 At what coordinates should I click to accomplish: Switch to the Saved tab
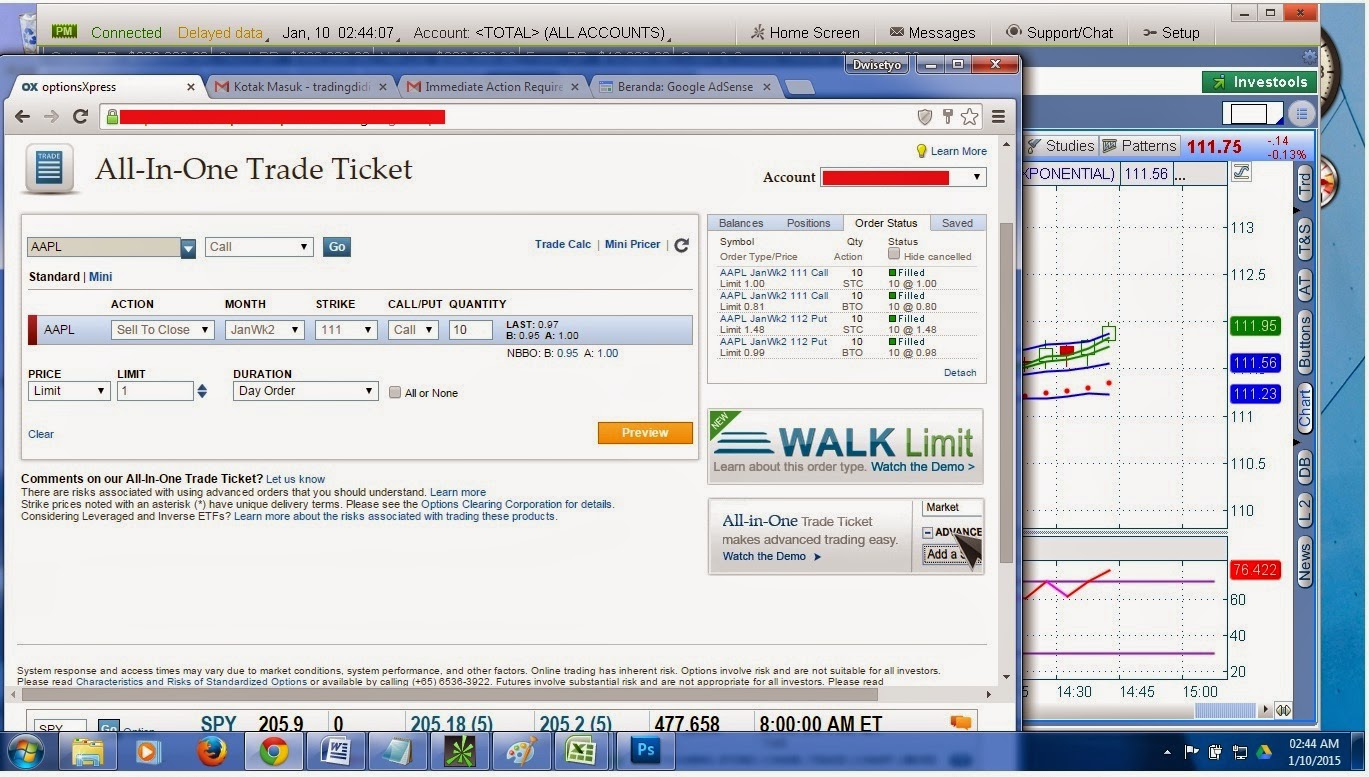(x=957, y=223)
